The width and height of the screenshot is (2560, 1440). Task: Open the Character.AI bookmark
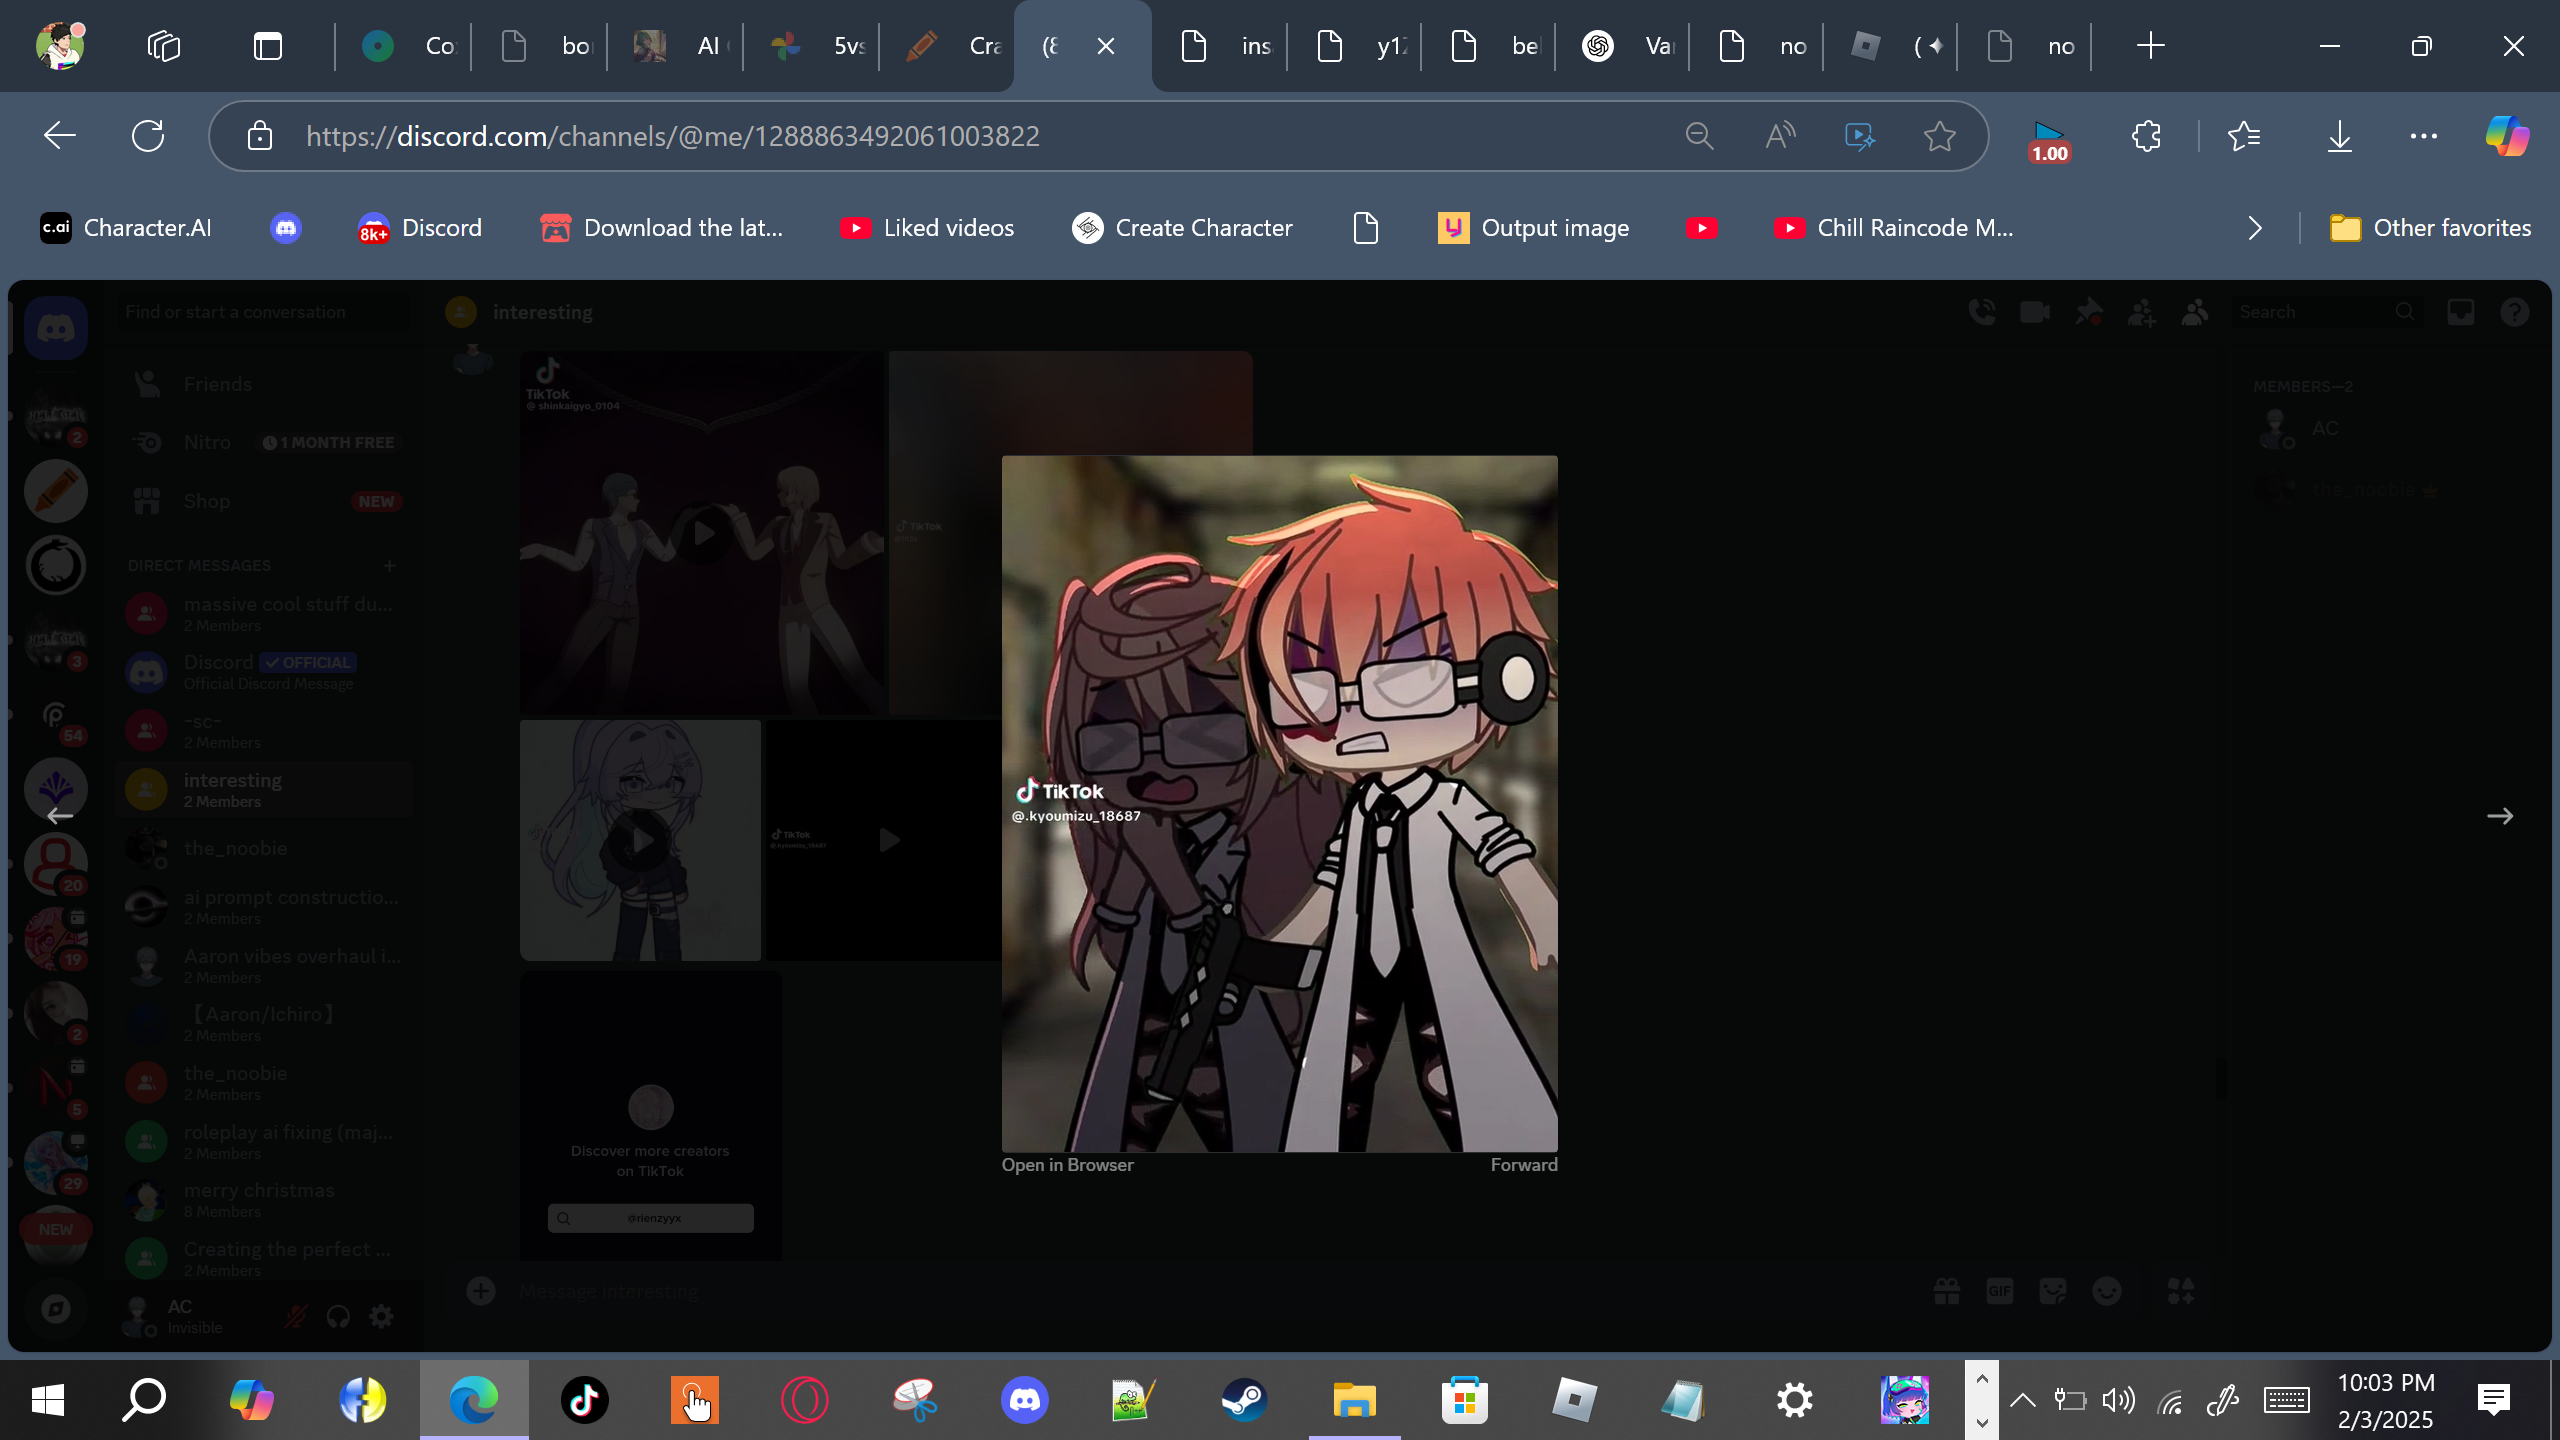126,228
